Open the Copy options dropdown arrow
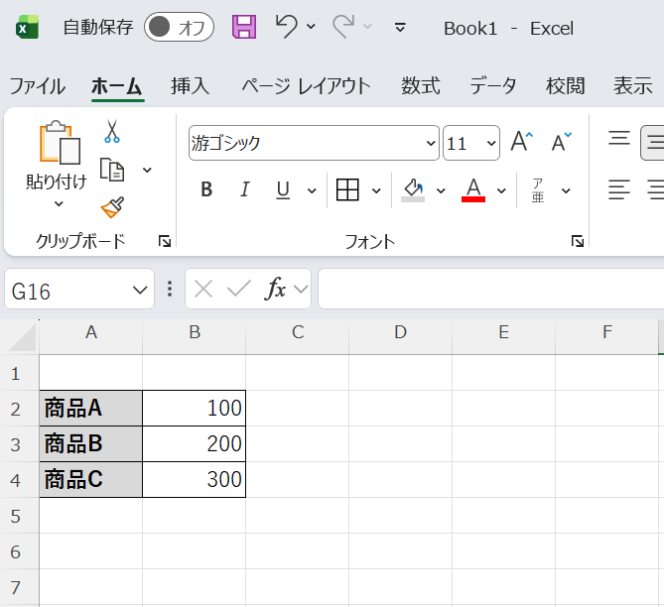The height and width of the screenshot is (607, 664). pyautogui.click(x=147, y=170)
